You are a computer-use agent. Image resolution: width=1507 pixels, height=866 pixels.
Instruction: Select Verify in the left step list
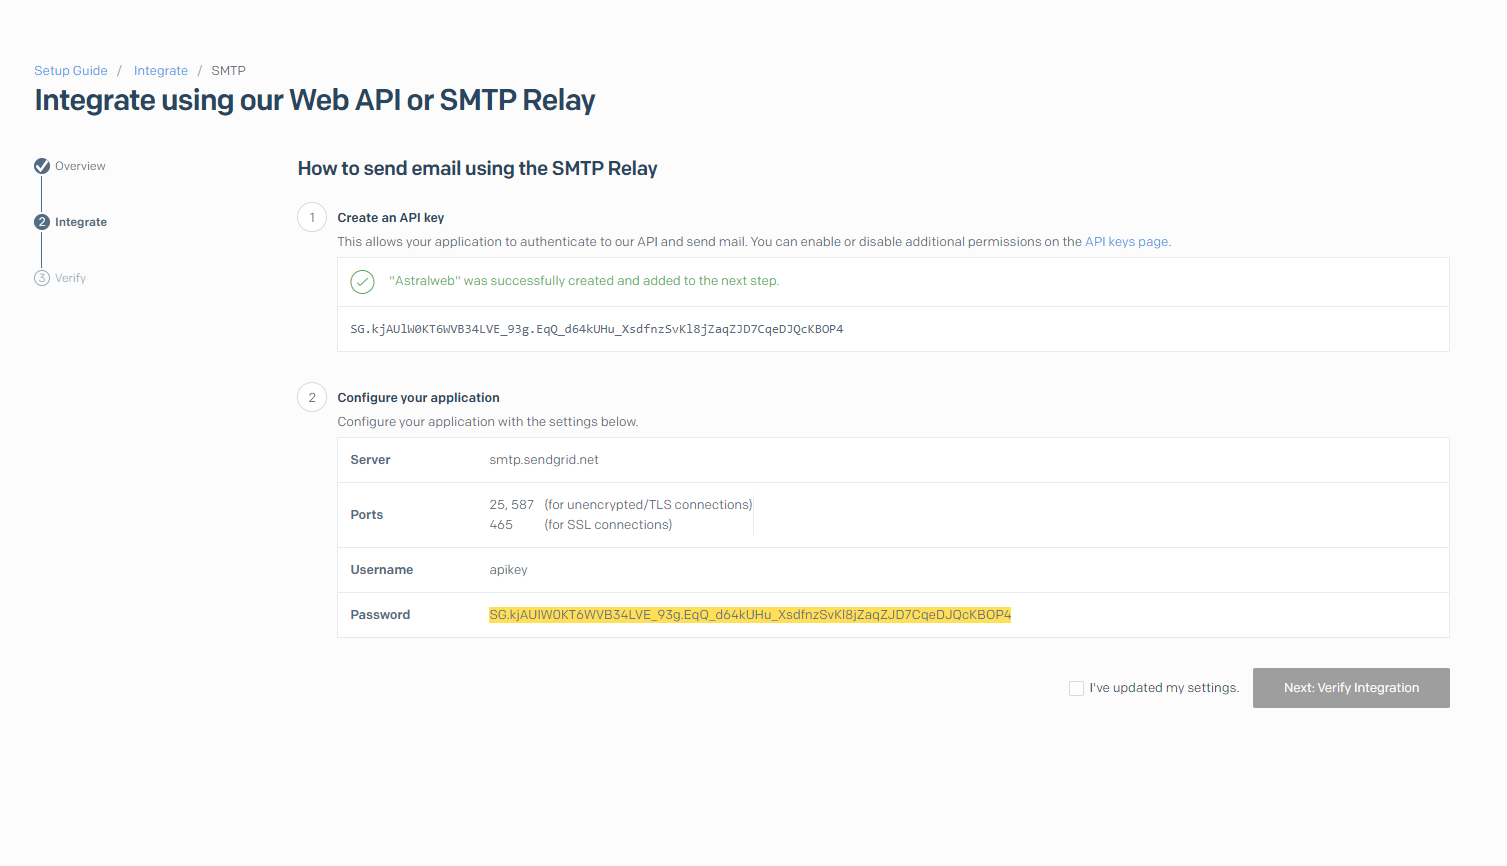69,278
